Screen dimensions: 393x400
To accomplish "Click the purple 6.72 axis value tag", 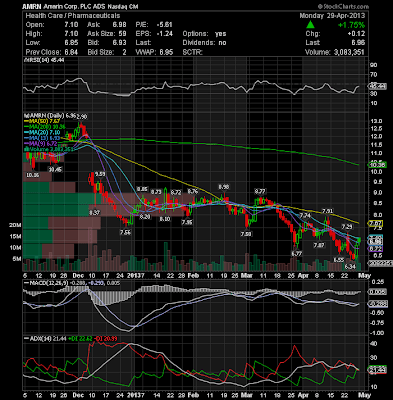I will pyautogui.click(x=376, y=249).
